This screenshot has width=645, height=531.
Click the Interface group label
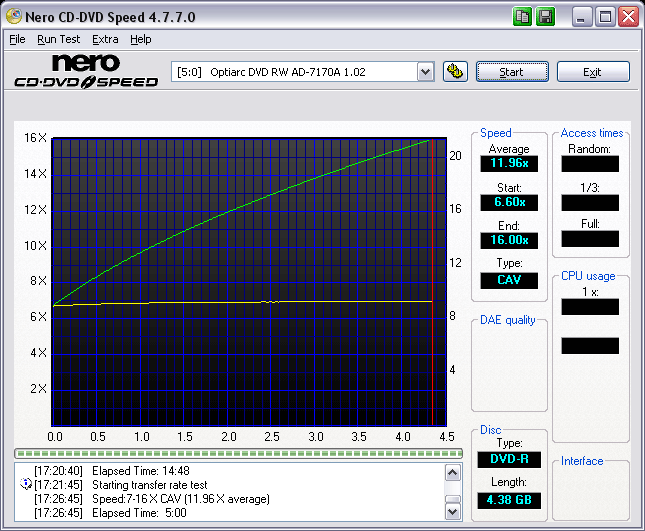point(582,461)
